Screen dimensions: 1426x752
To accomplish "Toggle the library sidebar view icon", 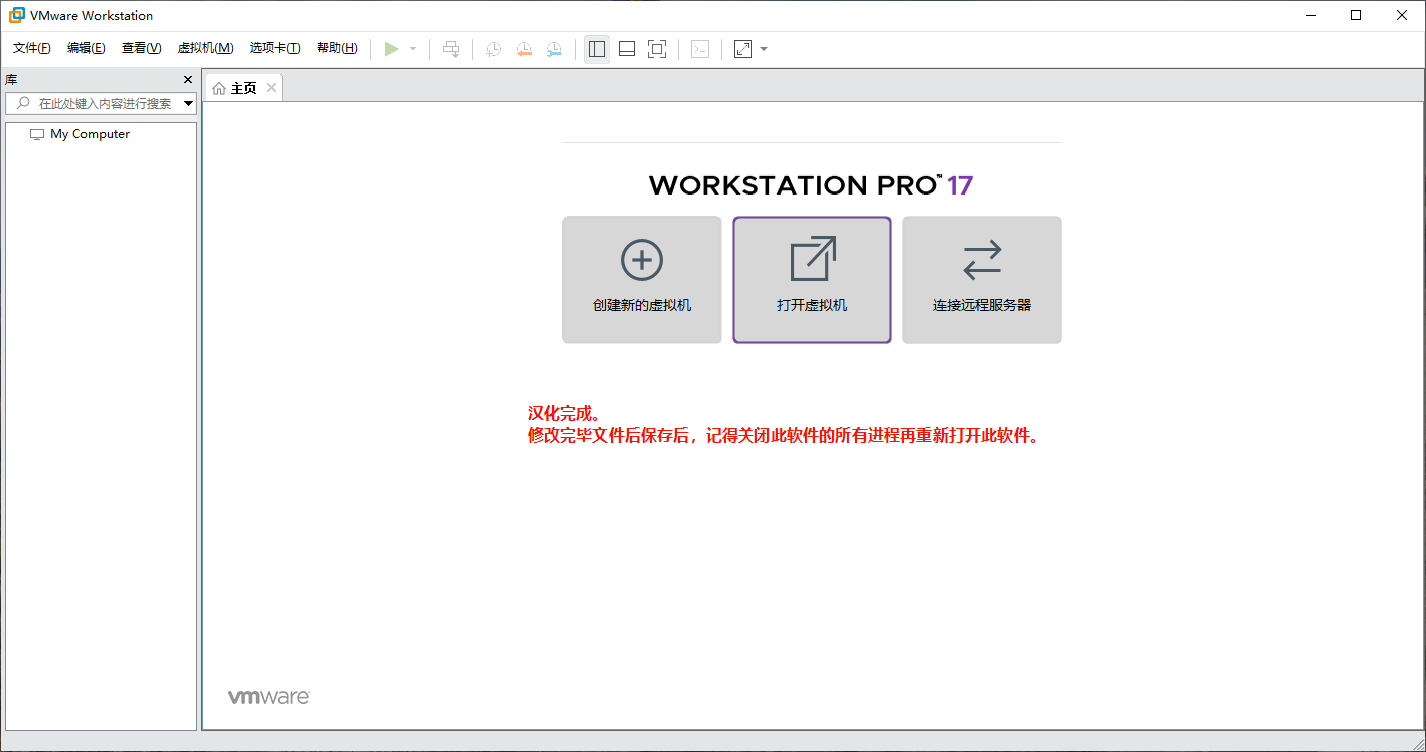I will point(597,49).
